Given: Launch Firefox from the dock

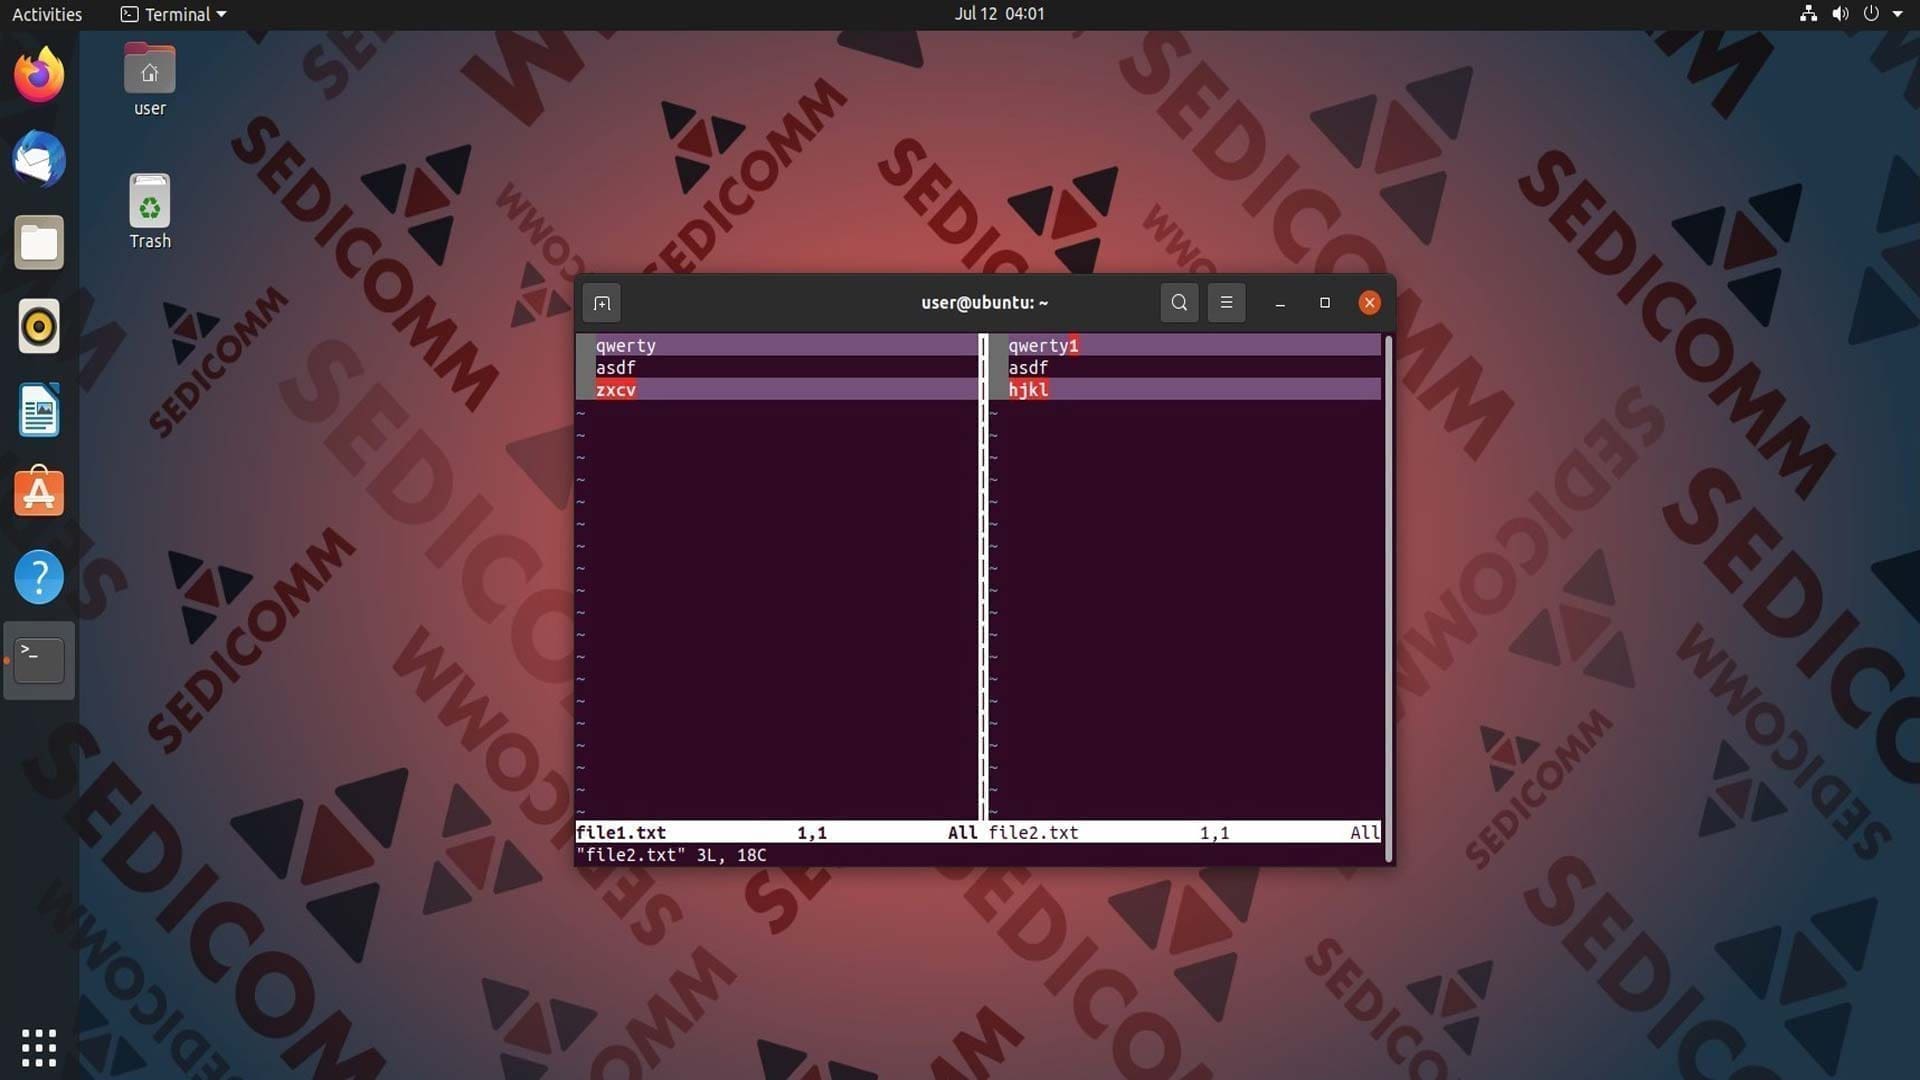Looking at the screenshot, I should click(x=39, y=75).
